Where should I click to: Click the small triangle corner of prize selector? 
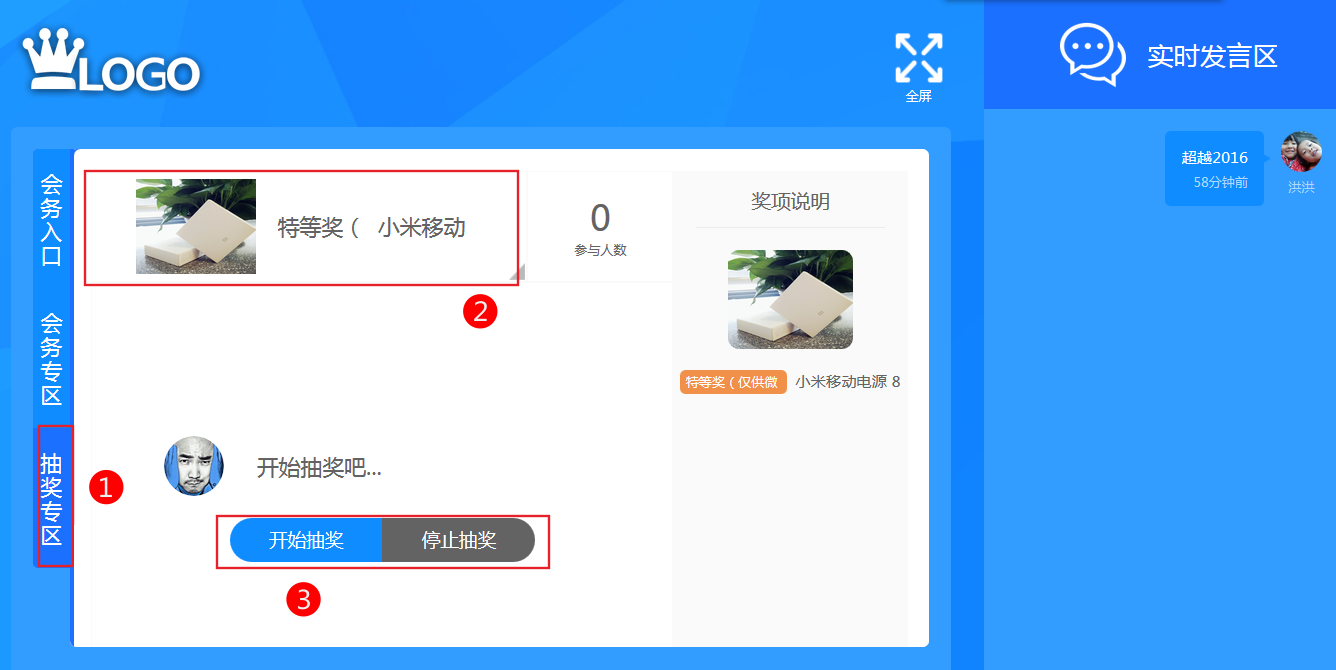click(516, 272)
